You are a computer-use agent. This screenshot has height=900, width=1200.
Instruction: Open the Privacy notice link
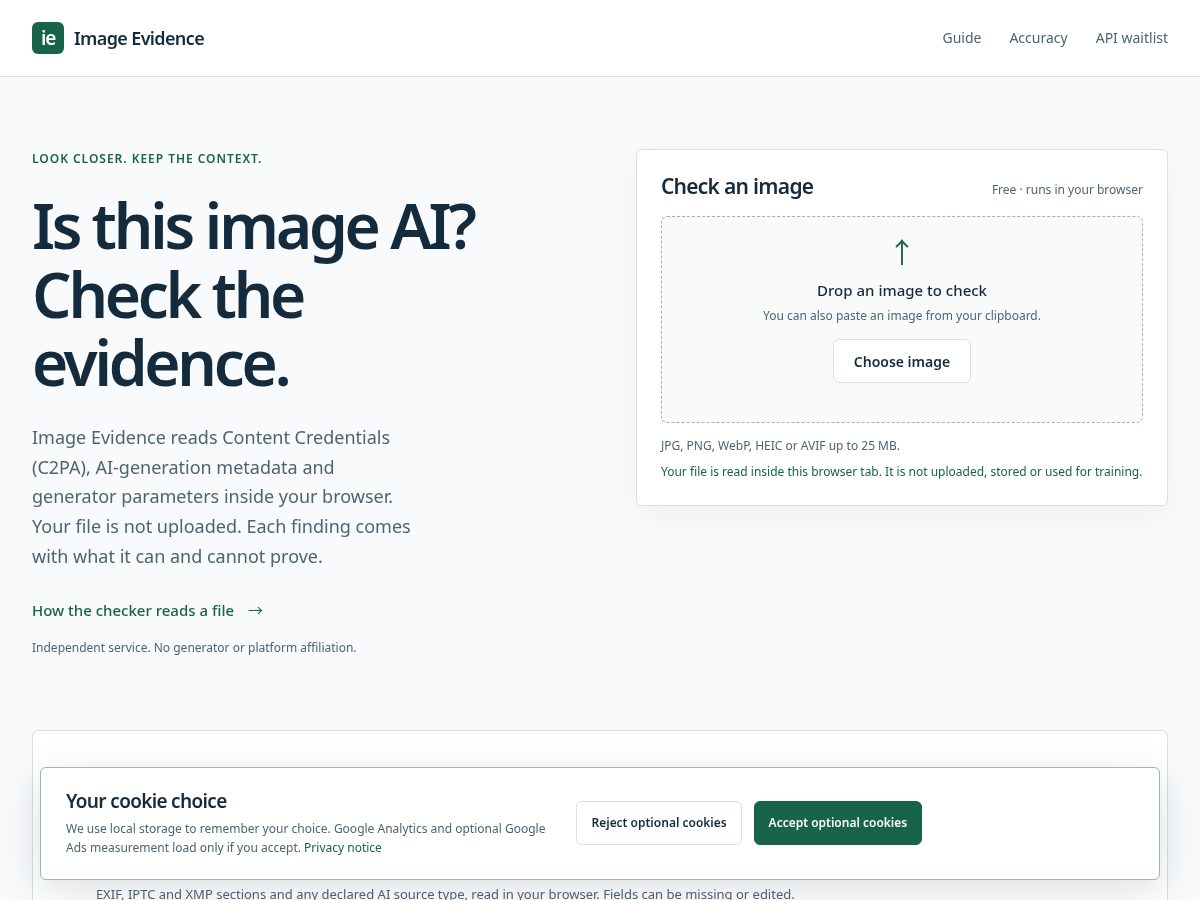(x=343, y=847)
